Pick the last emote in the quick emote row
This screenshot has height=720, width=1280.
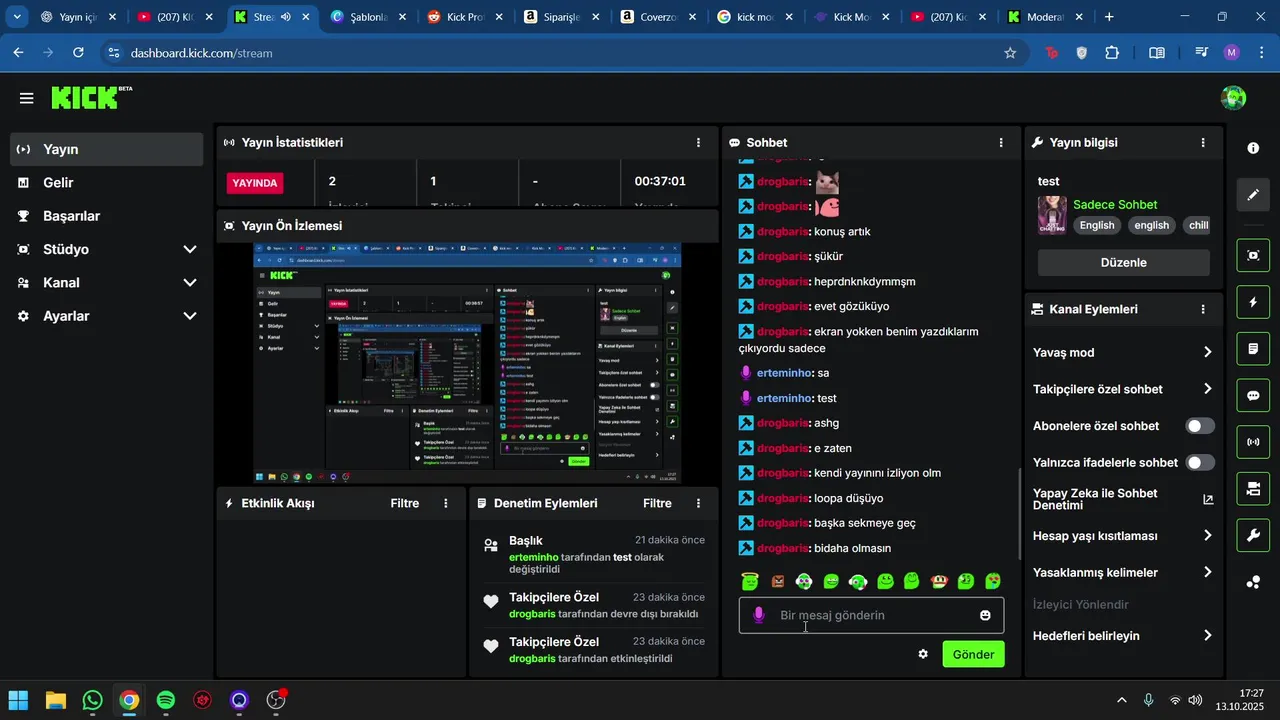(x=993, y=581)
